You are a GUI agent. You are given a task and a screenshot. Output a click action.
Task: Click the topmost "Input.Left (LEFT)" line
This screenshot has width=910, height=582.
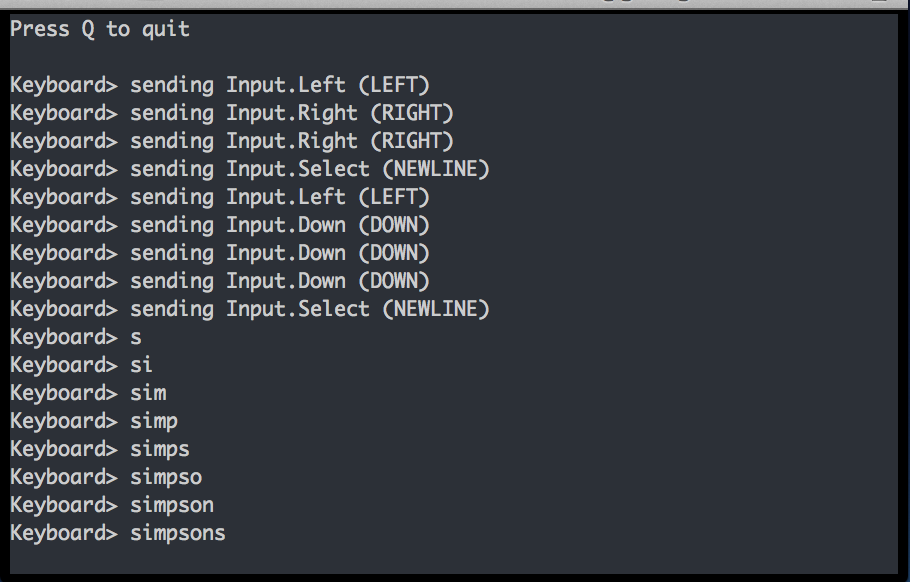(x=220, y=85)
